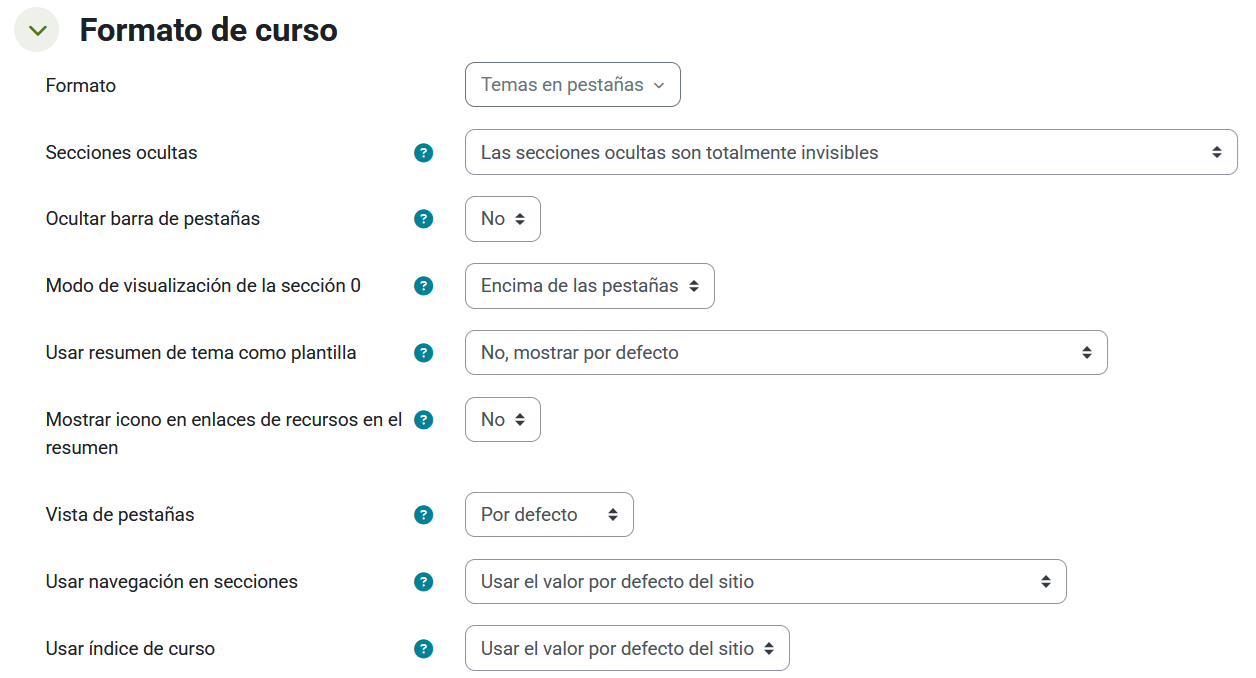The height and width of the screenshot is (678, 1256).
Task: Open the 'No, mostrar por defecto' dropdown
Action: click(x=785, y=353)
